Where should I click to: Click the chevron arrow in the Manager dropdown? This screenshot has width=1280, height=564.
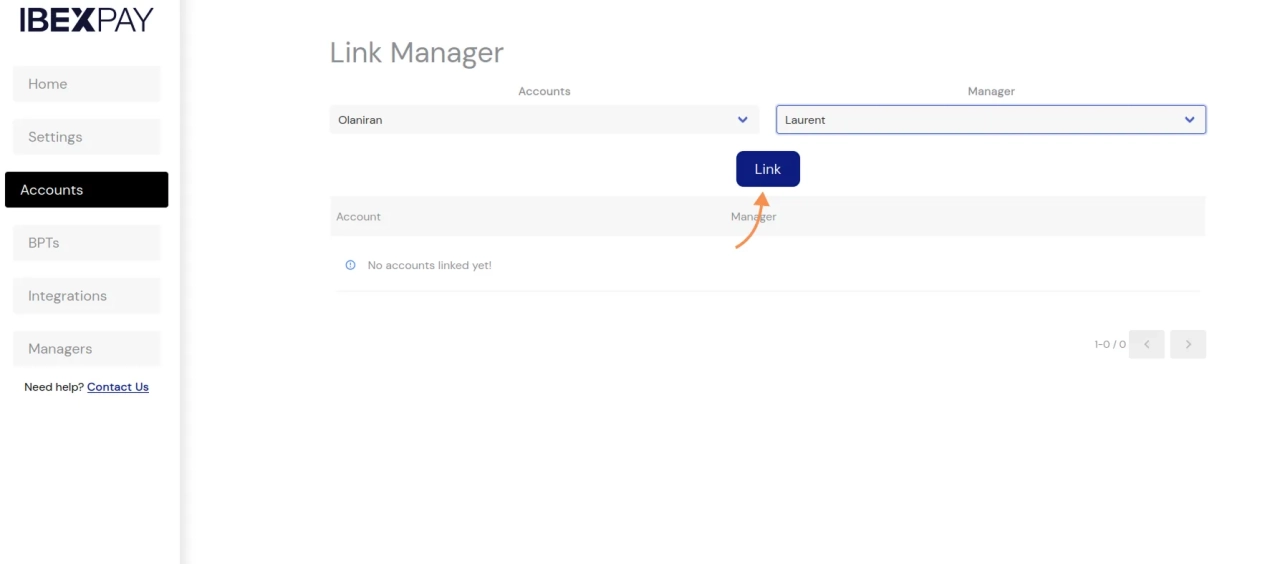[1189, 120]
